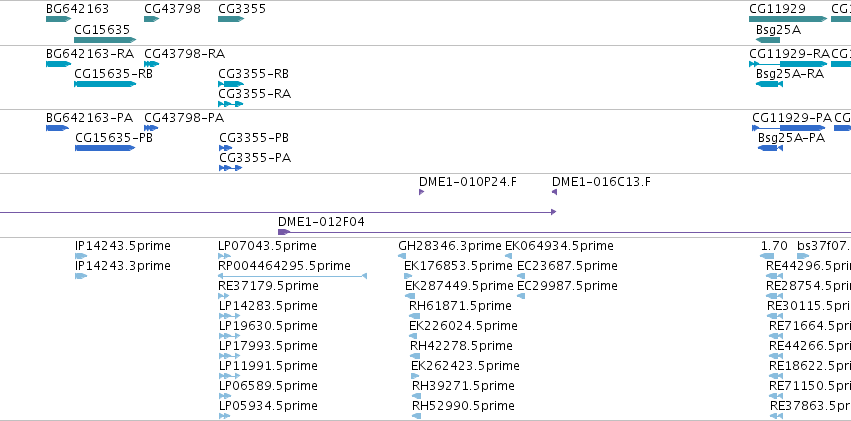Select protein CG15635-PB bar

[105, 148]
